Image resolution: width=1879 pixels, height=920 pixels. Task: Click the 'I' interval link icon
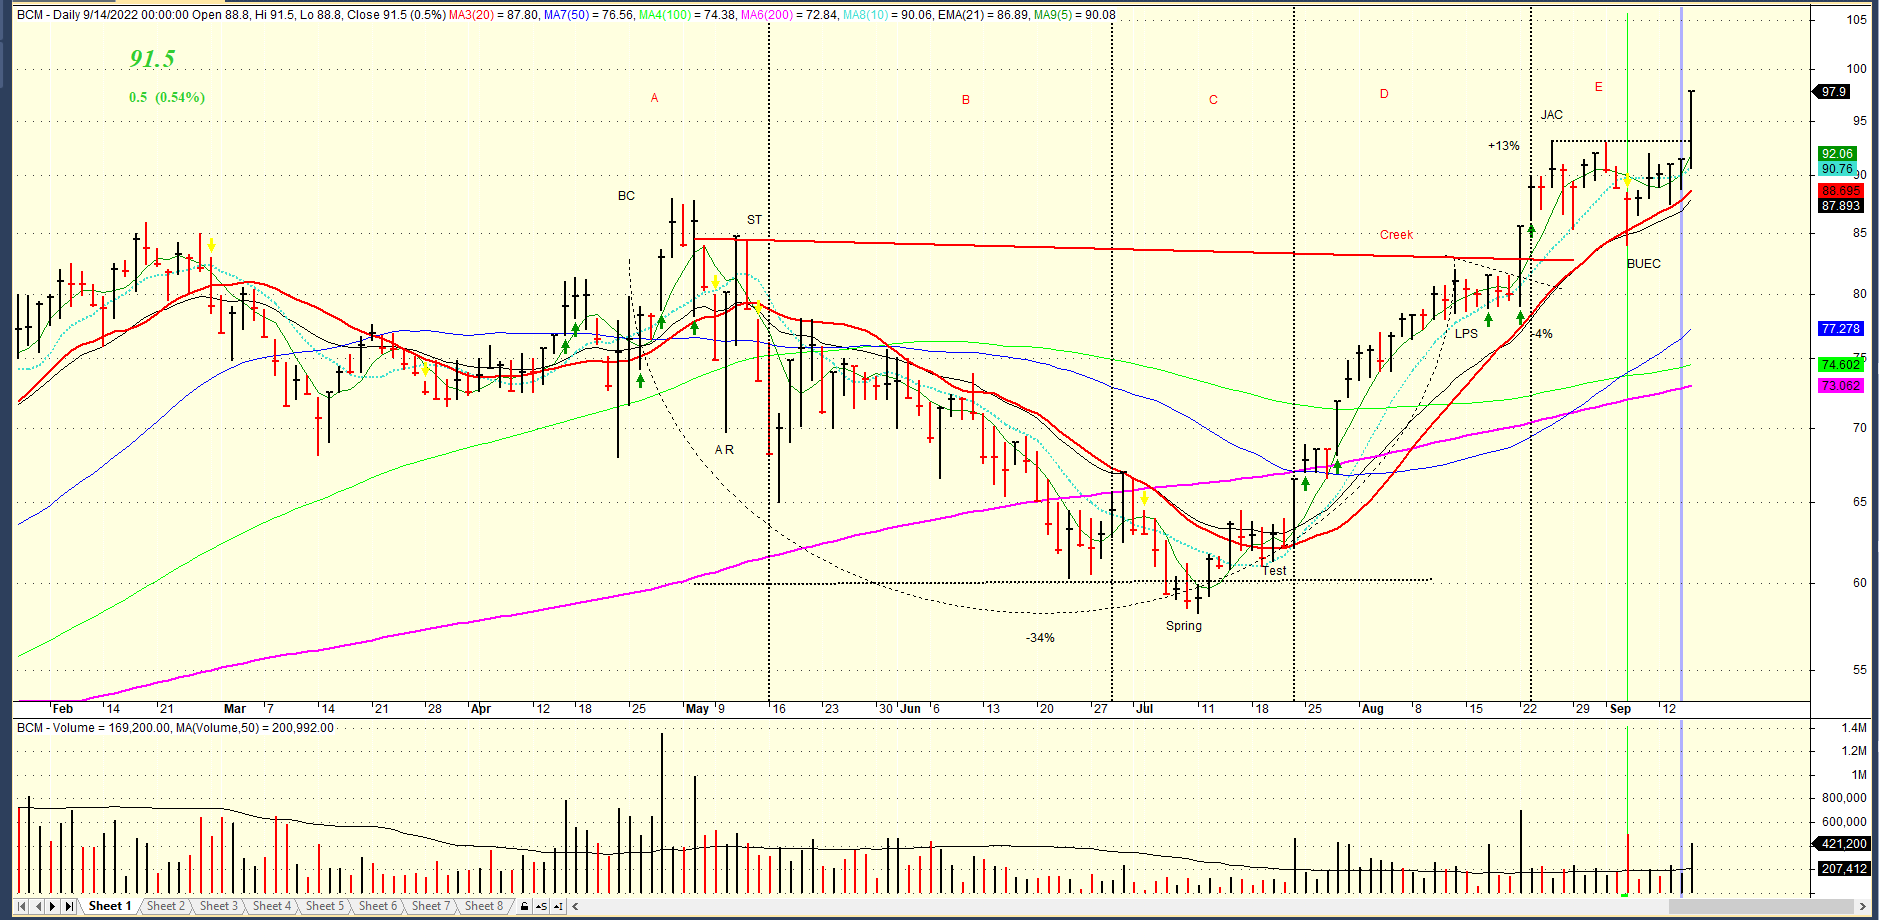(558, 906)
